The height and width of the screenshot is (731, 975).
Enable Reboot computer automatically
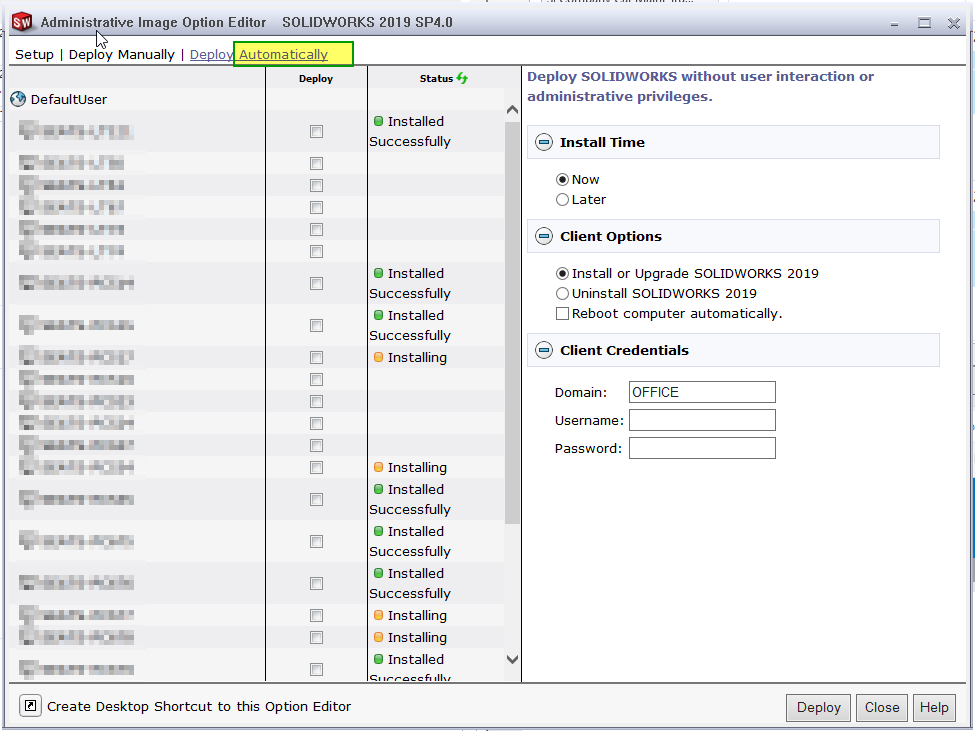pos(562,313)
